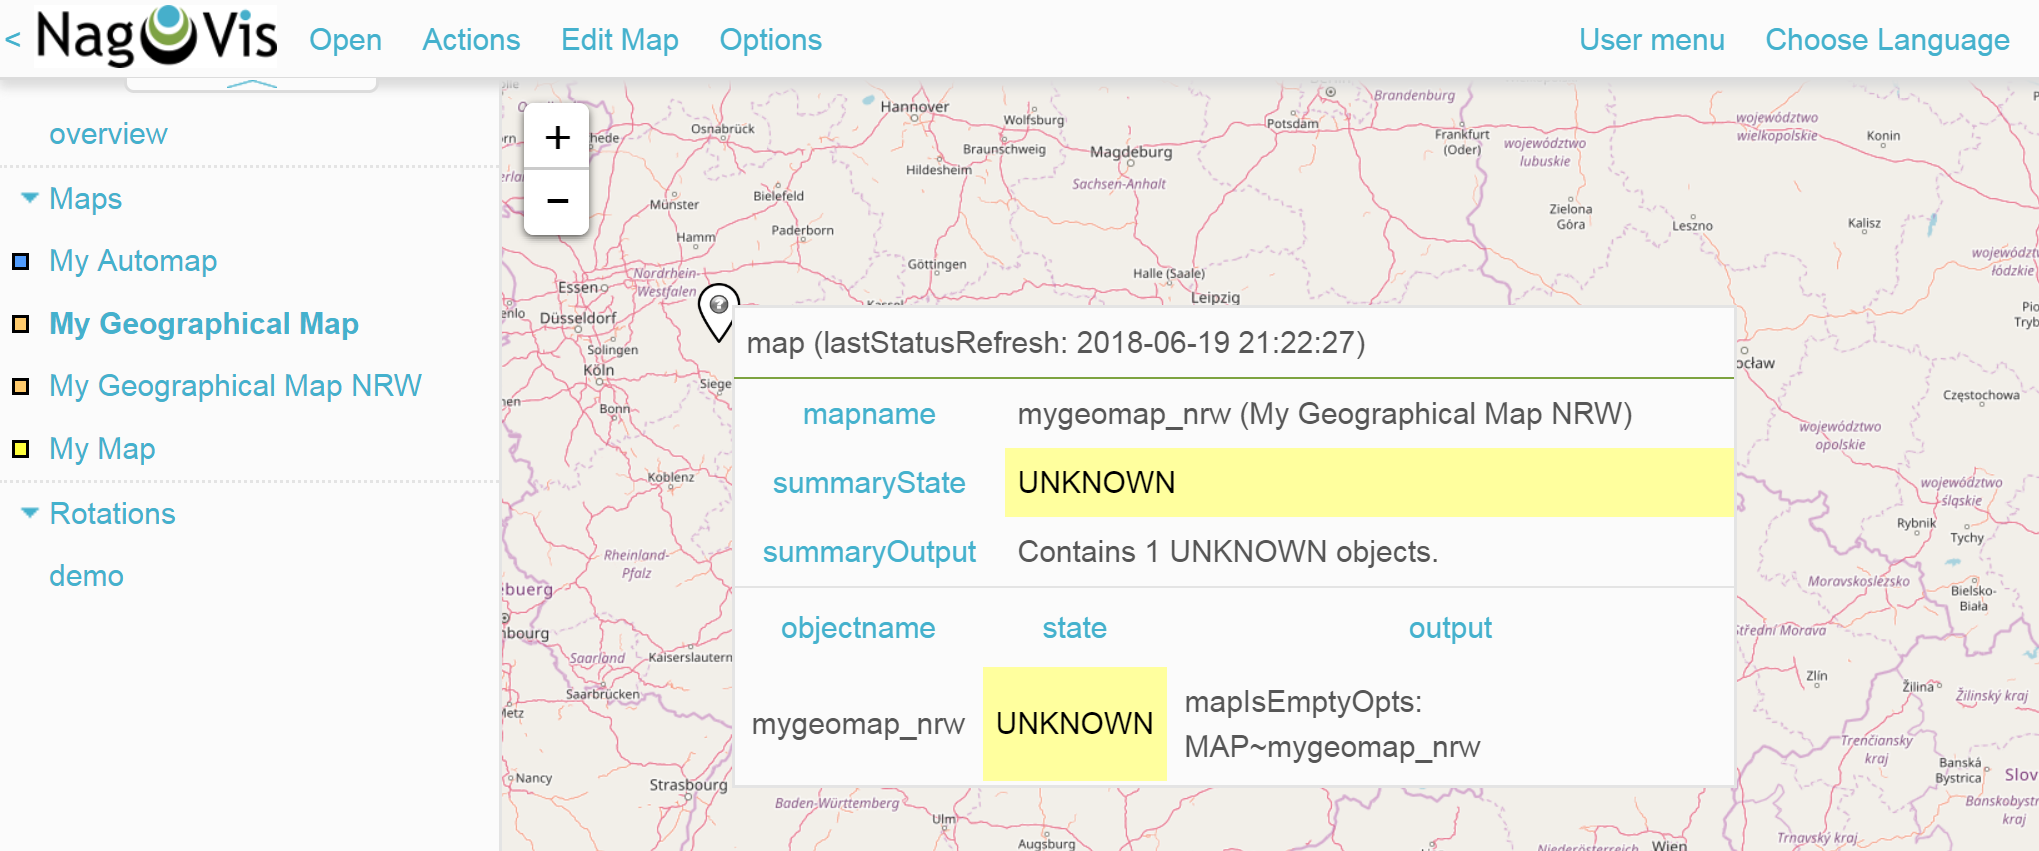
Task: Go to the overview link
Action: point(108,134)
